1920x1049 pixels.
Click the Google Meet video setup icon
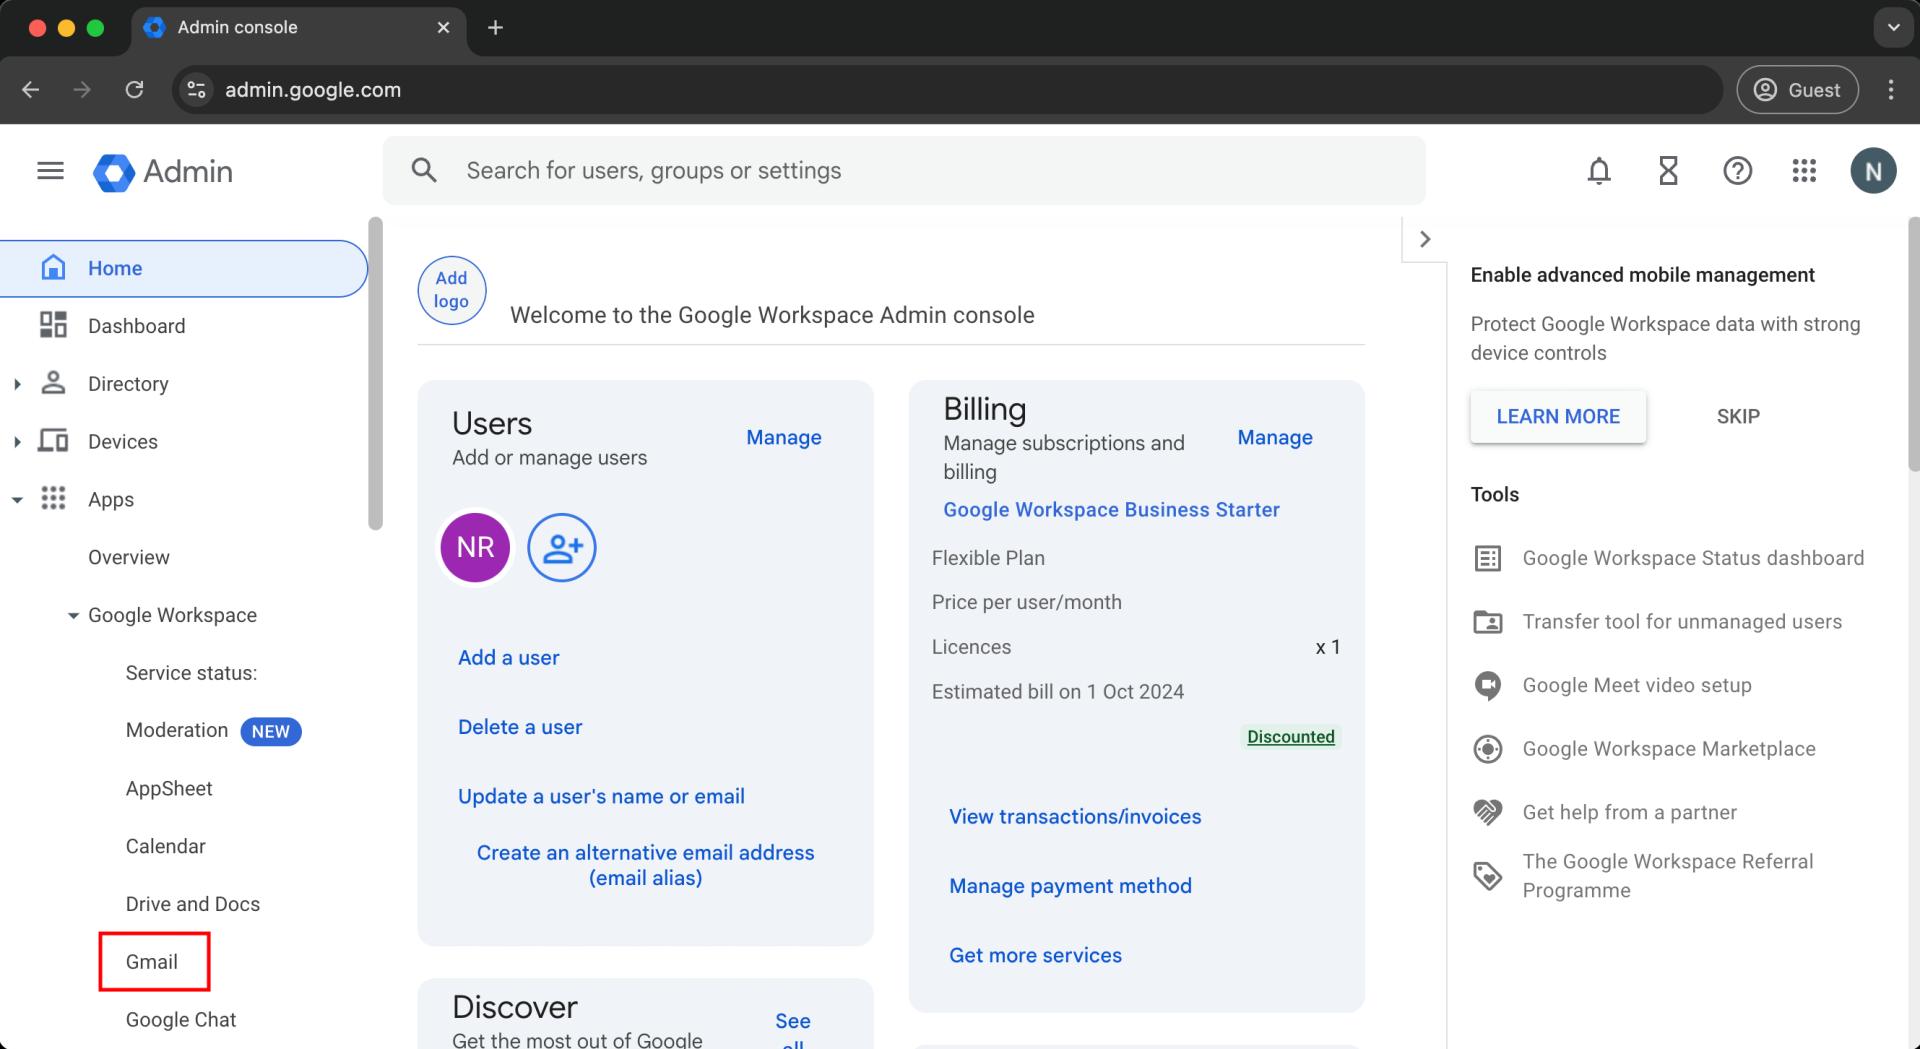1488,686
